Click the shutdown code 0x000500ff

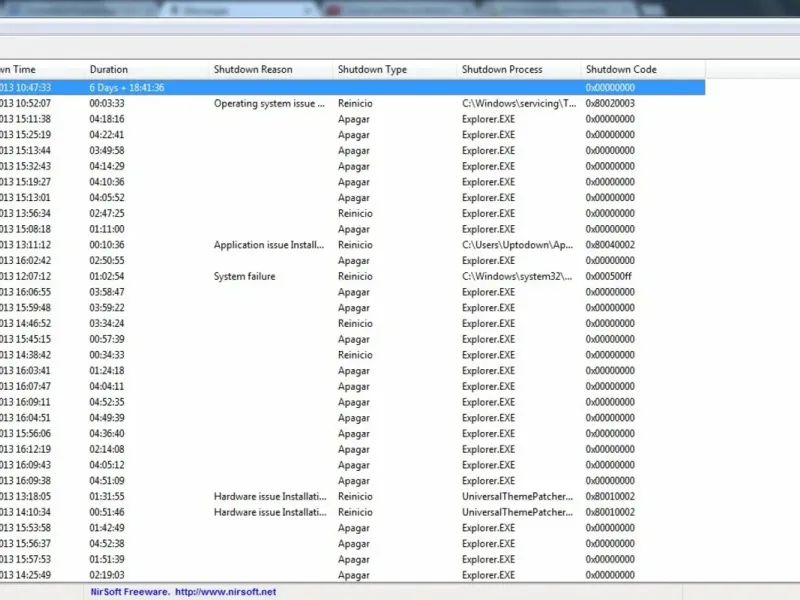pyautogui.click(x=609, y=277)
